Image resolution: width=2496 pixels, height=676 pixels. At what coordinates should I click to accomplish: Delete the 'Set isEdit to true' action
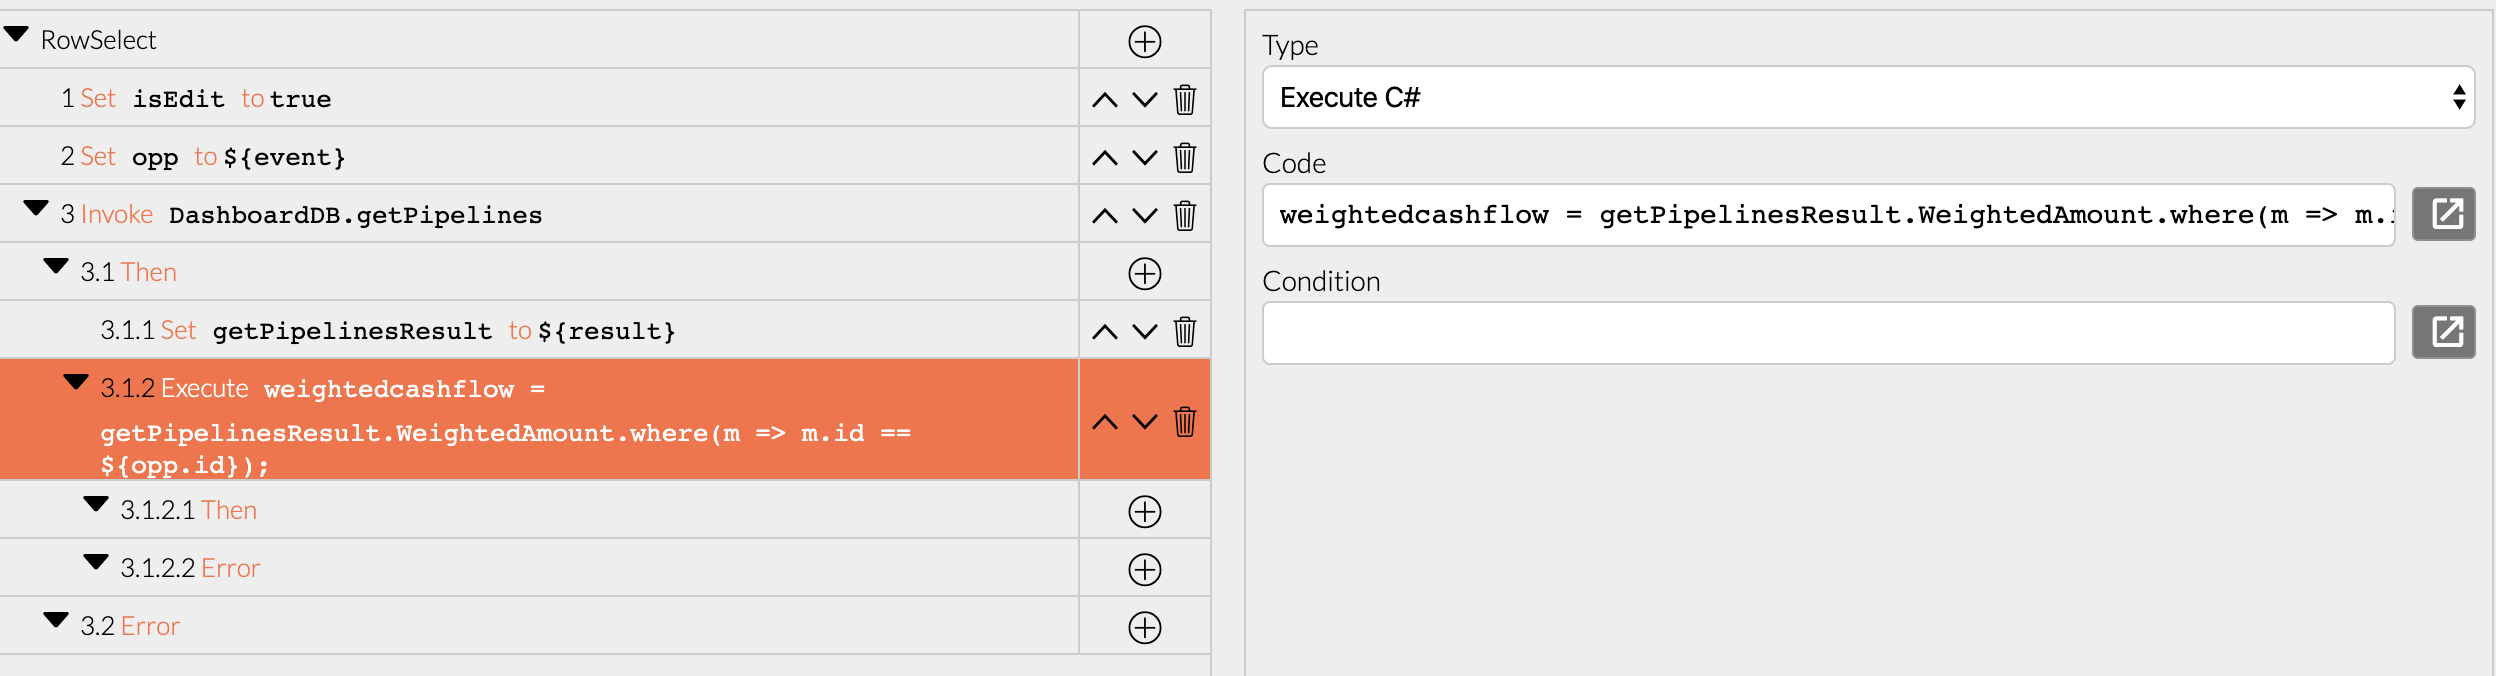[x=1185, y=99]
